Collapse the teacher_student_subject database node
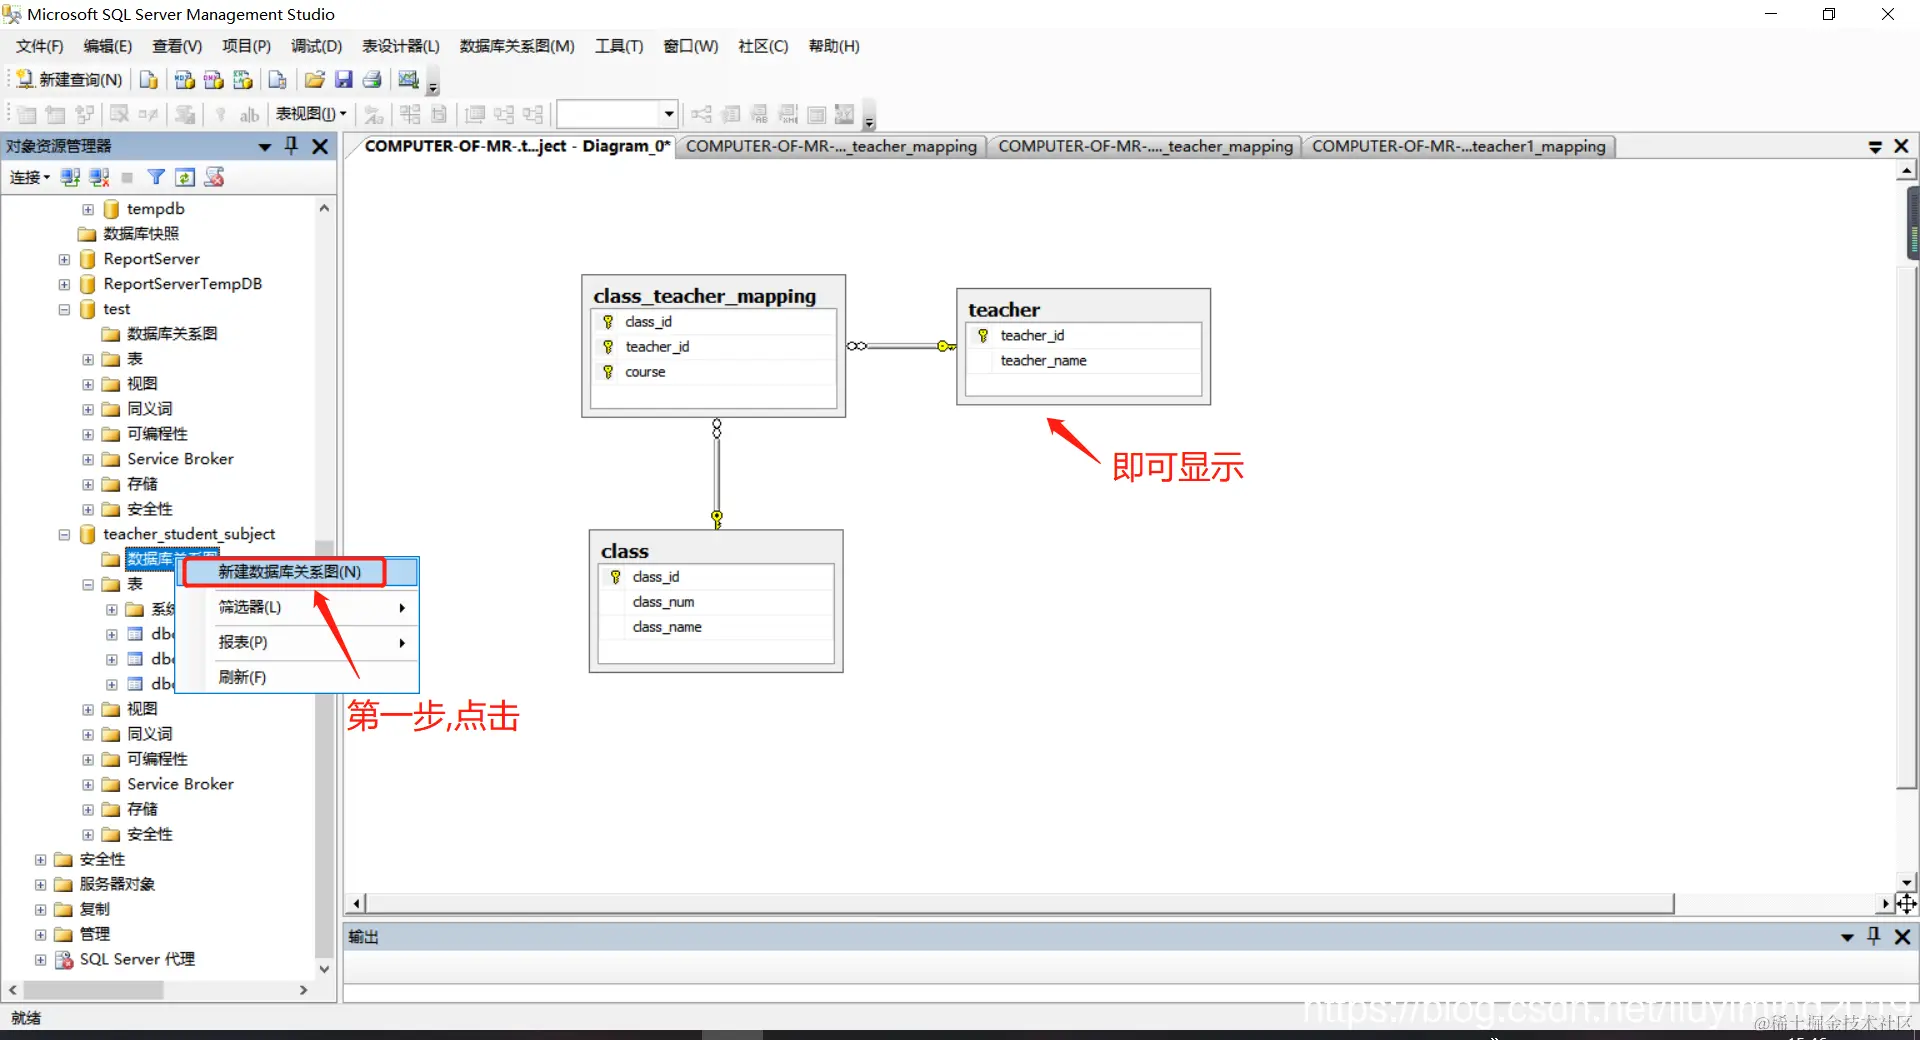The height and width of the screenshot is (1040, 1920). (x=64, y=535)
